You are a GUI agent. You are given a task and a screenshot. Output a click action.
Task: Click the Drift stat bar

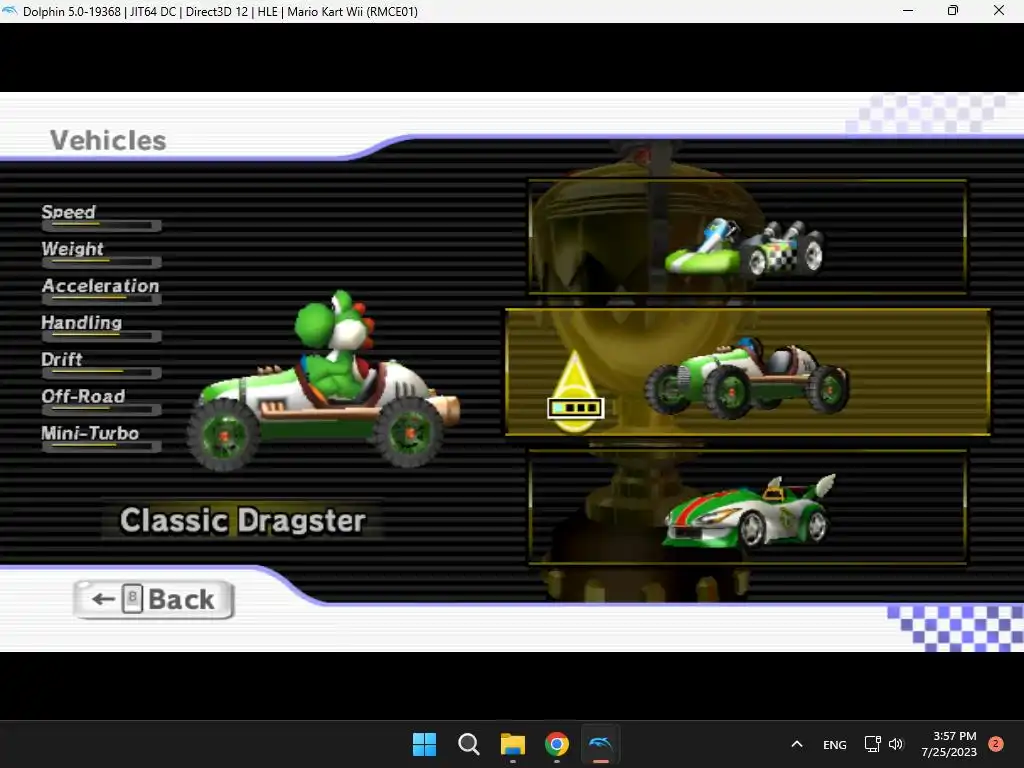[101, 373]
